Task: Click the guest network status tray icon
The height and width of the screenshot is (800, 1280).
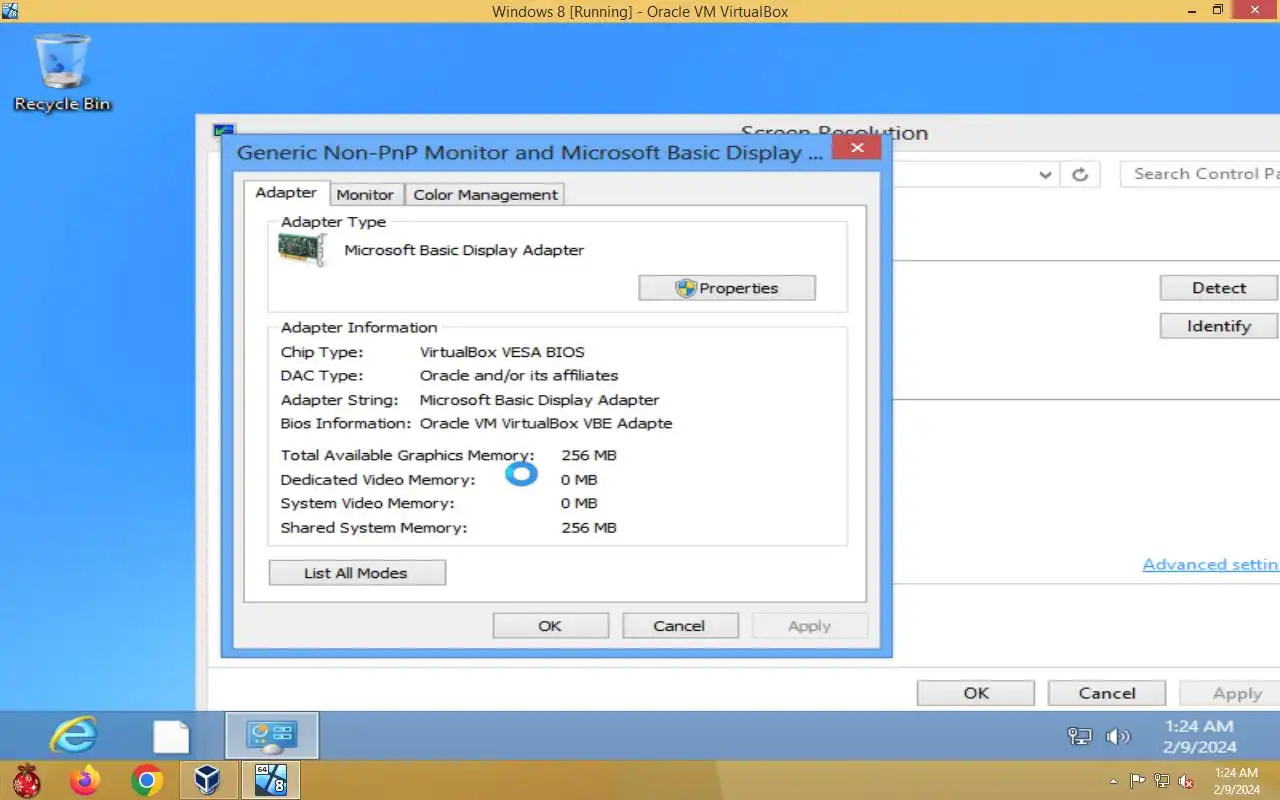Action: pos(1079,737)
